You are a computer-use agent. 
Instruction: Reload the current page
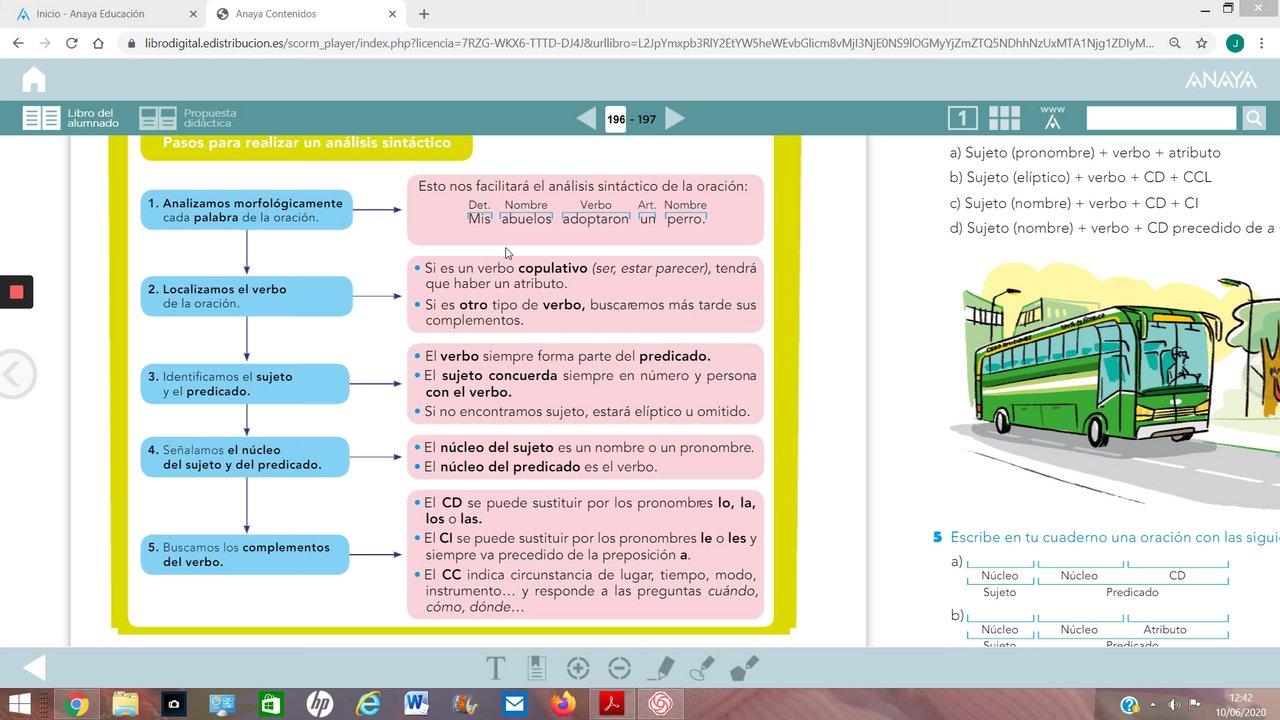(71, 43)
